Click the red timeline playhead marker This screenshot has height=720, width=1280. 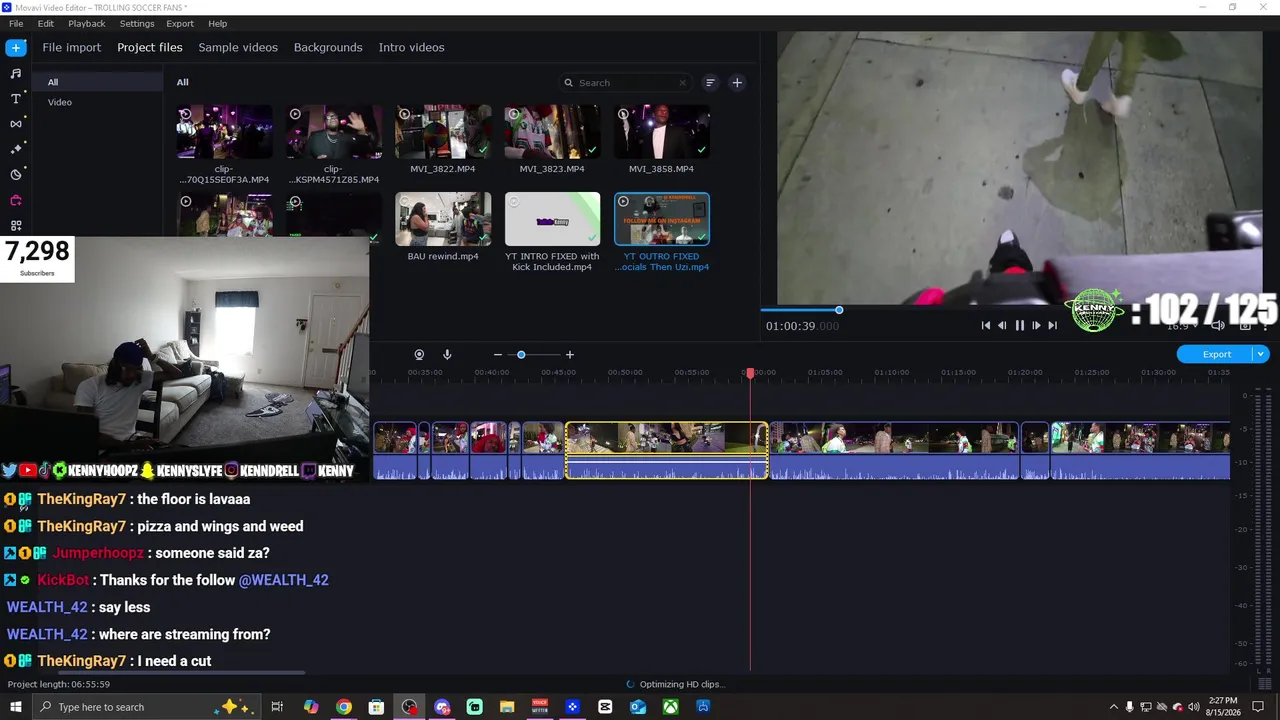pos(750,373)
